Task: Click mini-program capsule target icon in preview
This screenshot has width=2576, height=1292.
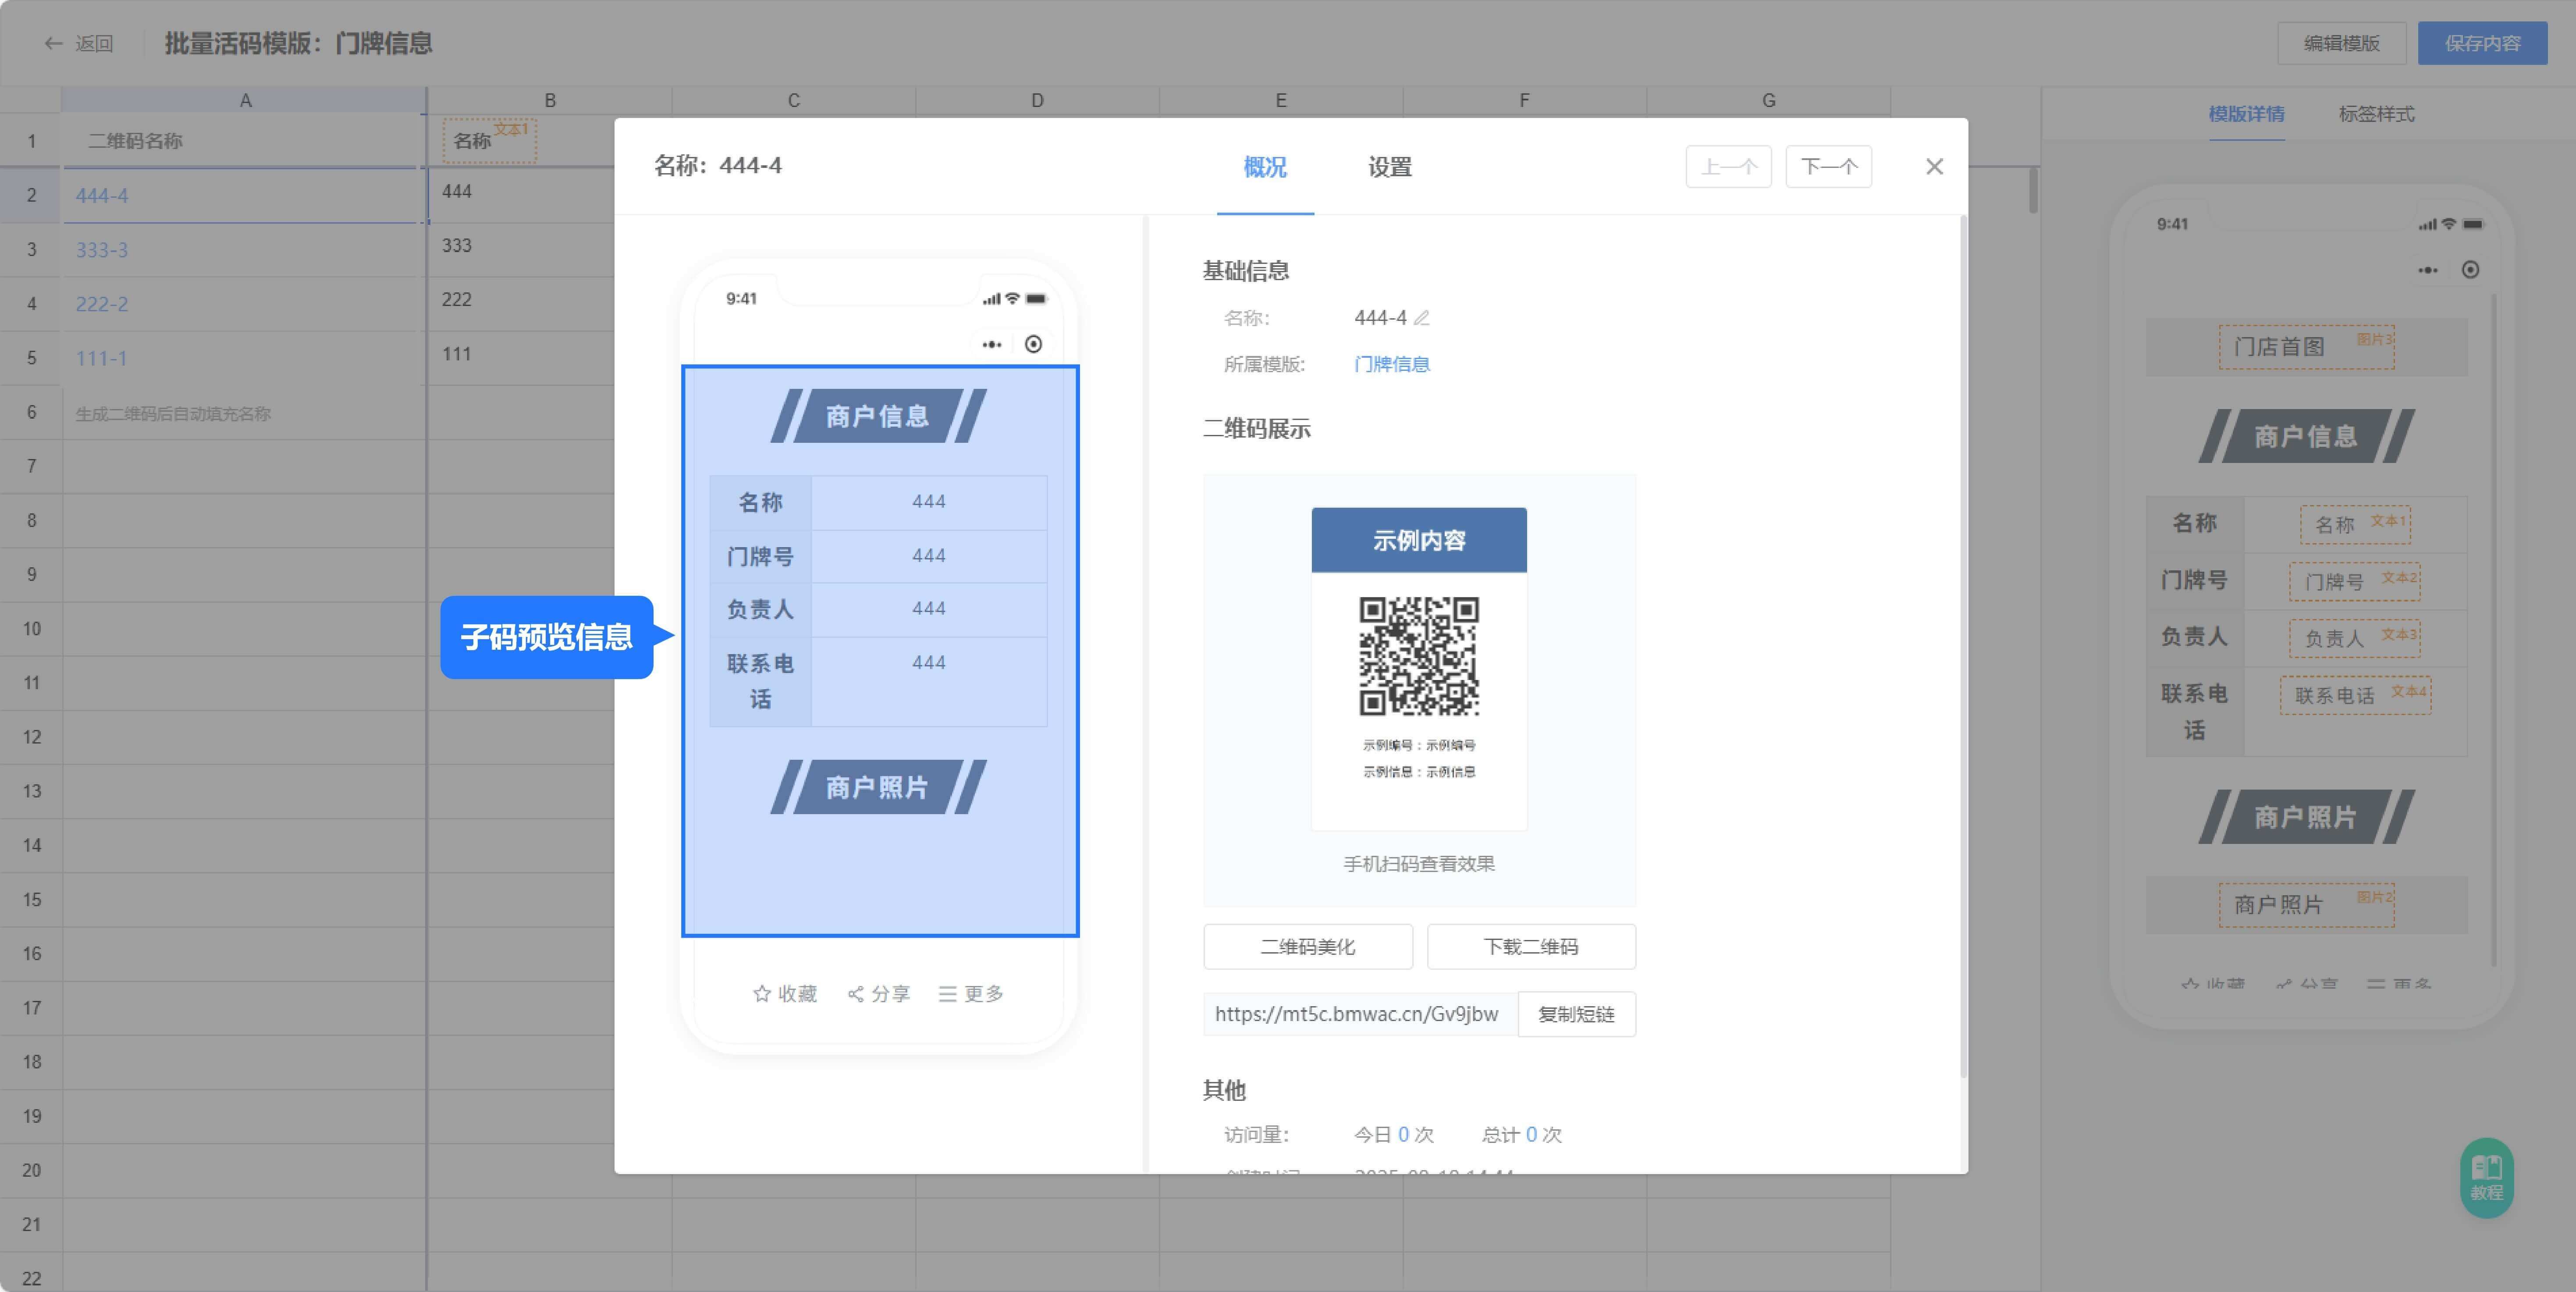Action: point(1033,344)
